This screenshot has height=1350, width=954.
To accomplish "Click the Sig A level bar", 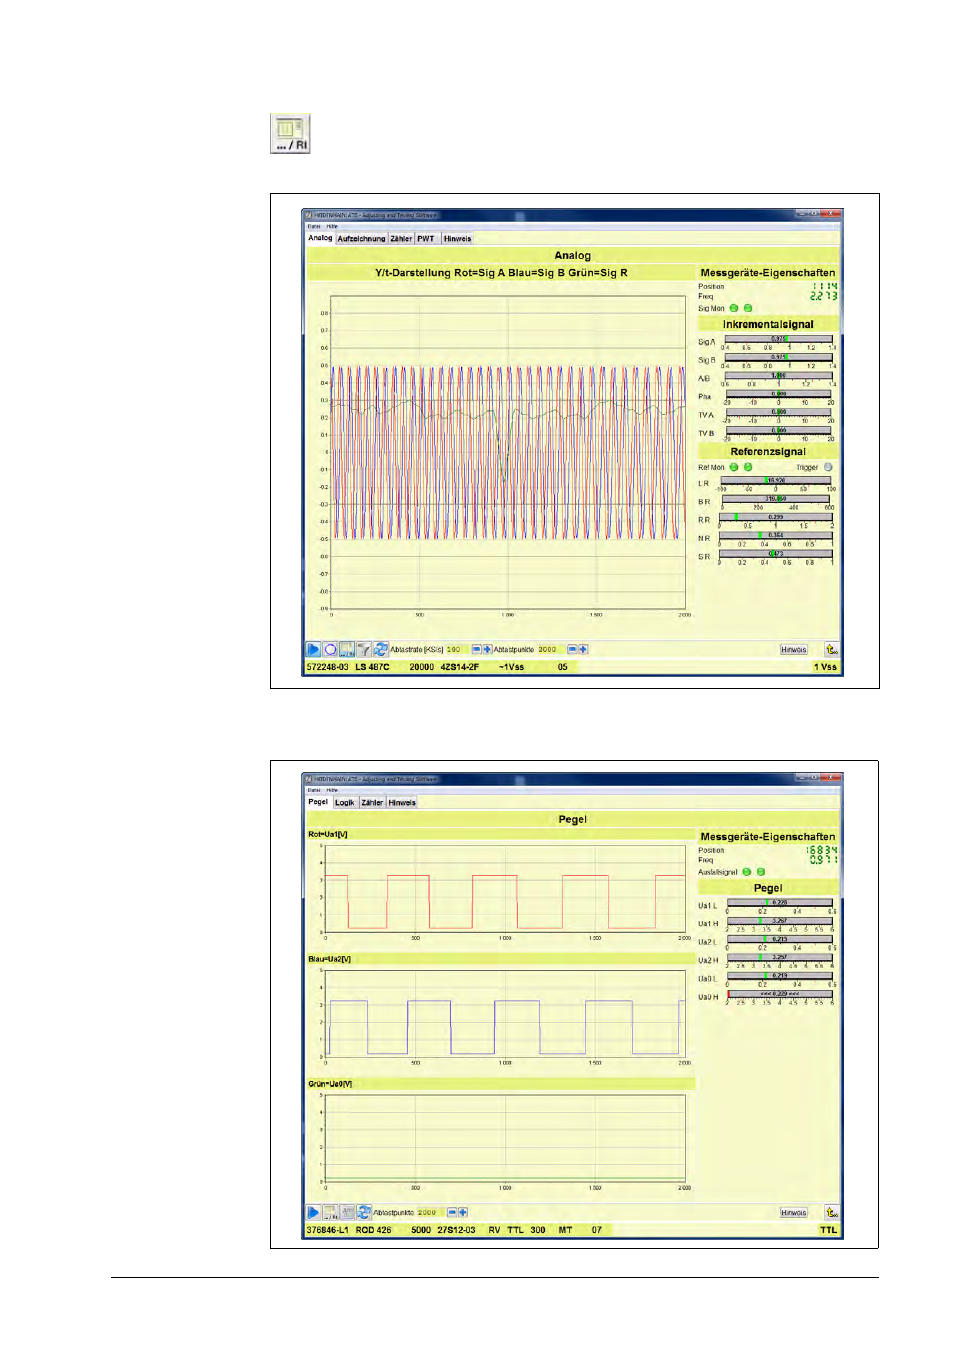I will 779,340.
